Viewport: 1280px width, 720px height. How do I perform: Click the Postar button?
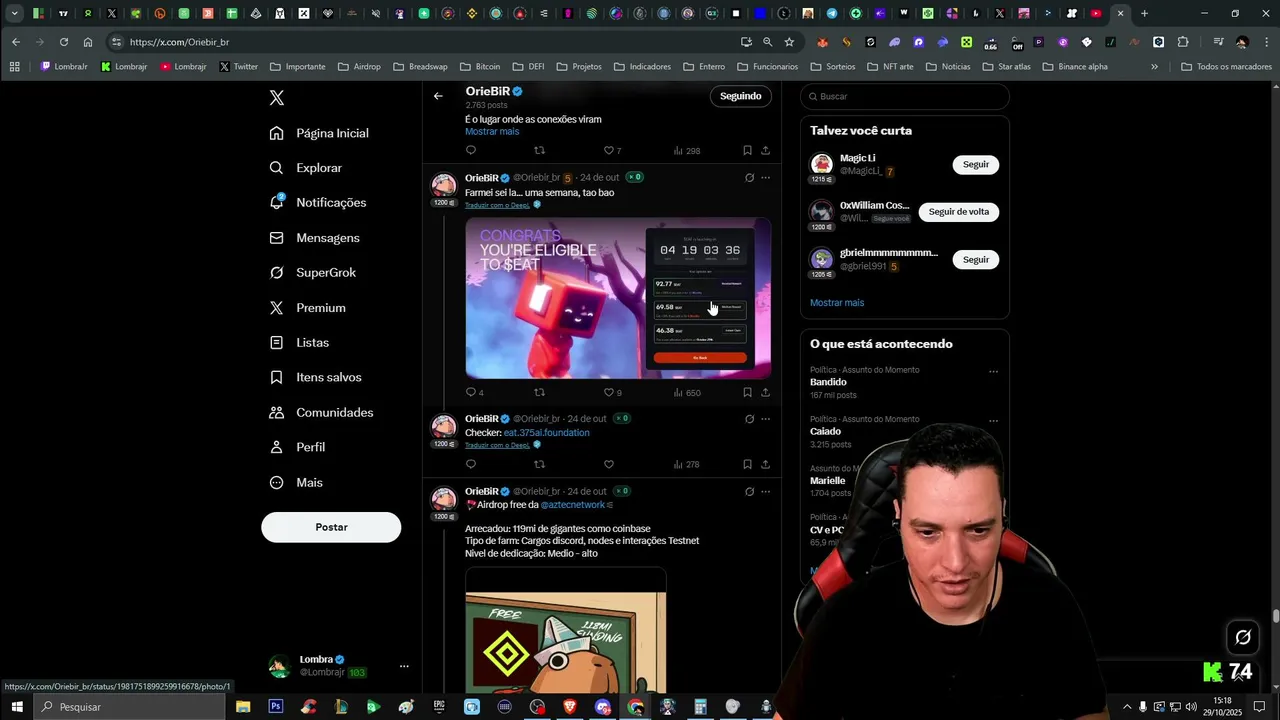tap(331, 527)
